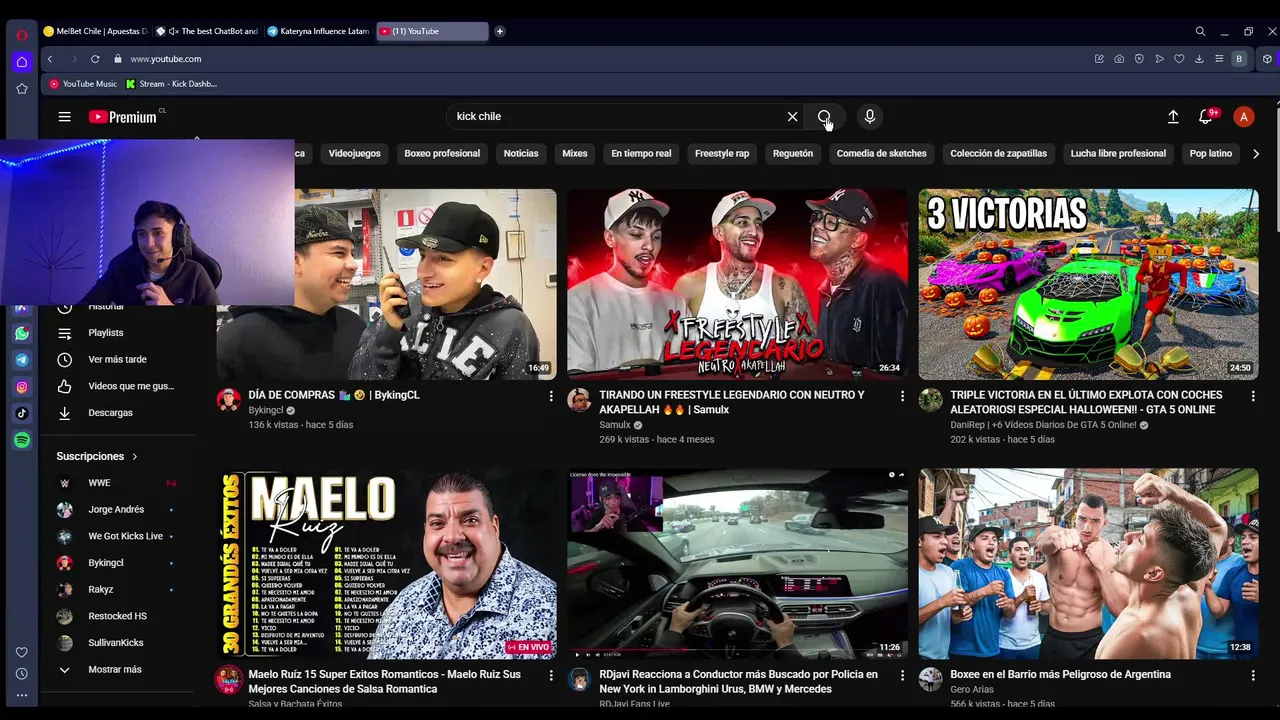Open extensions cube icon
The height and width of the screenshot is (720, 1280).
point(1267,59)
